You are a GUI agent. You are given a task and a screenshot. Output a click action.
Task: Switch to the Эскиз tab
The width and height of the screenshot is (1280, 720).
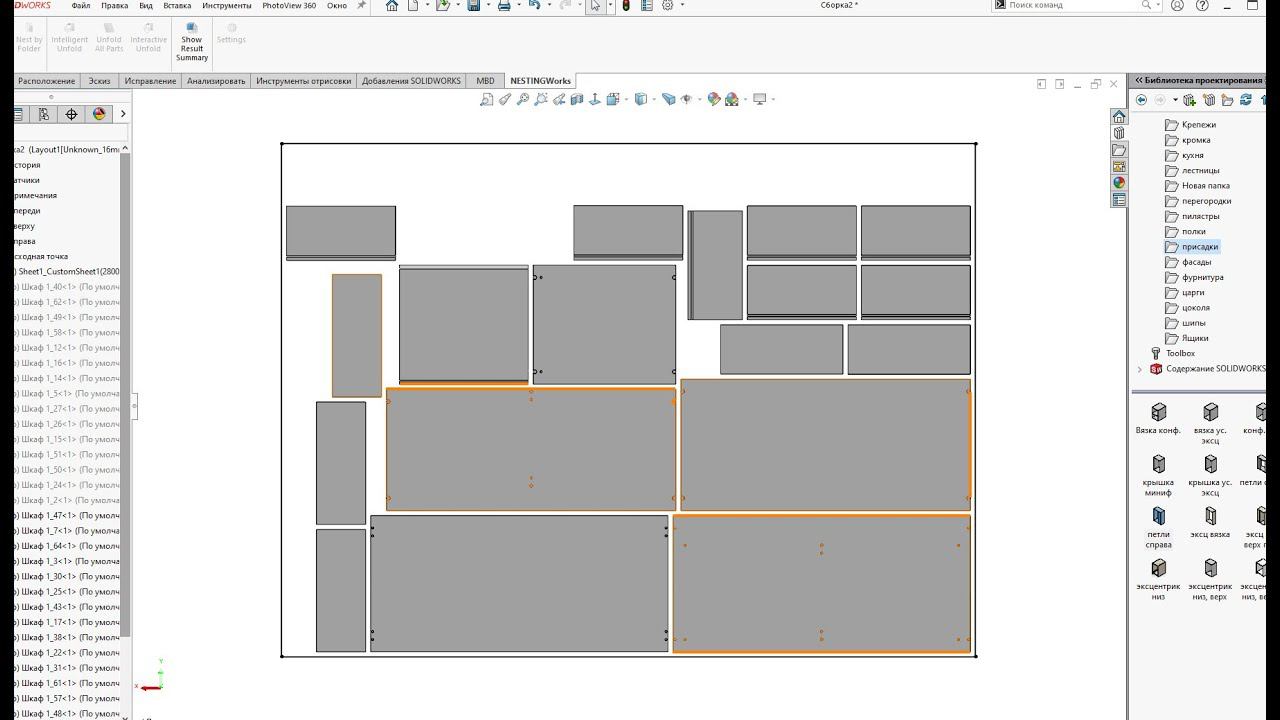click(99, 81)
